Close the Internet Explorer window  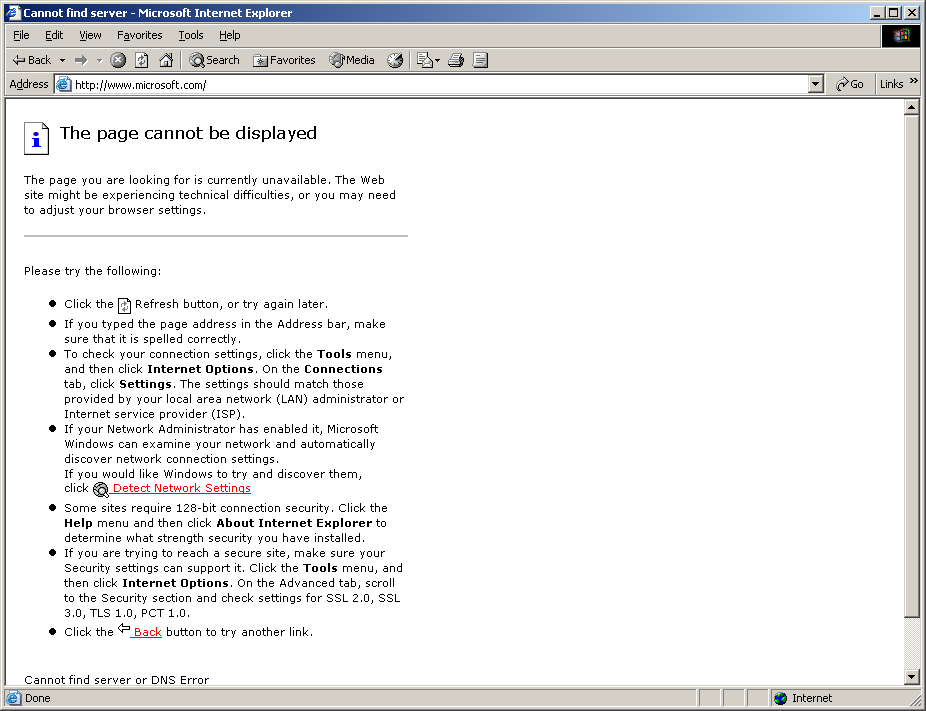[912, 12]
